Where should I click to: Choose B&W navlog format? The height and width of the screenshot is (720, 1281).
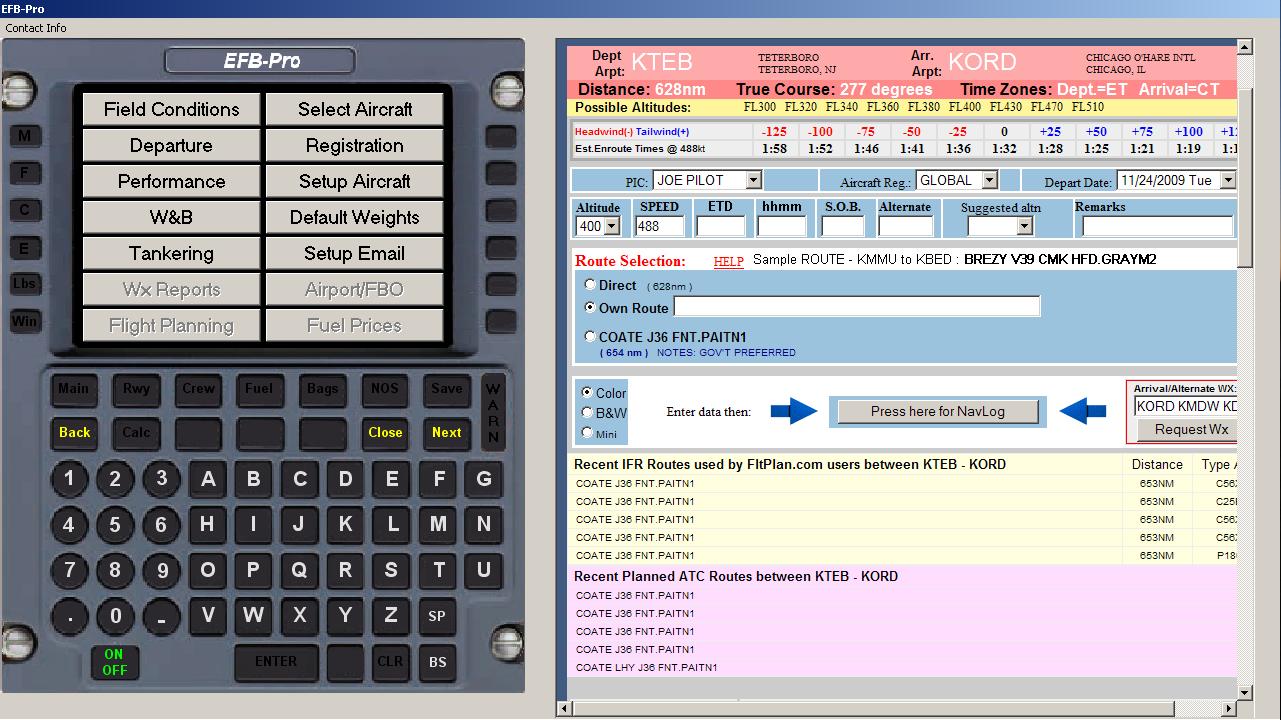[x=587, y=412]
